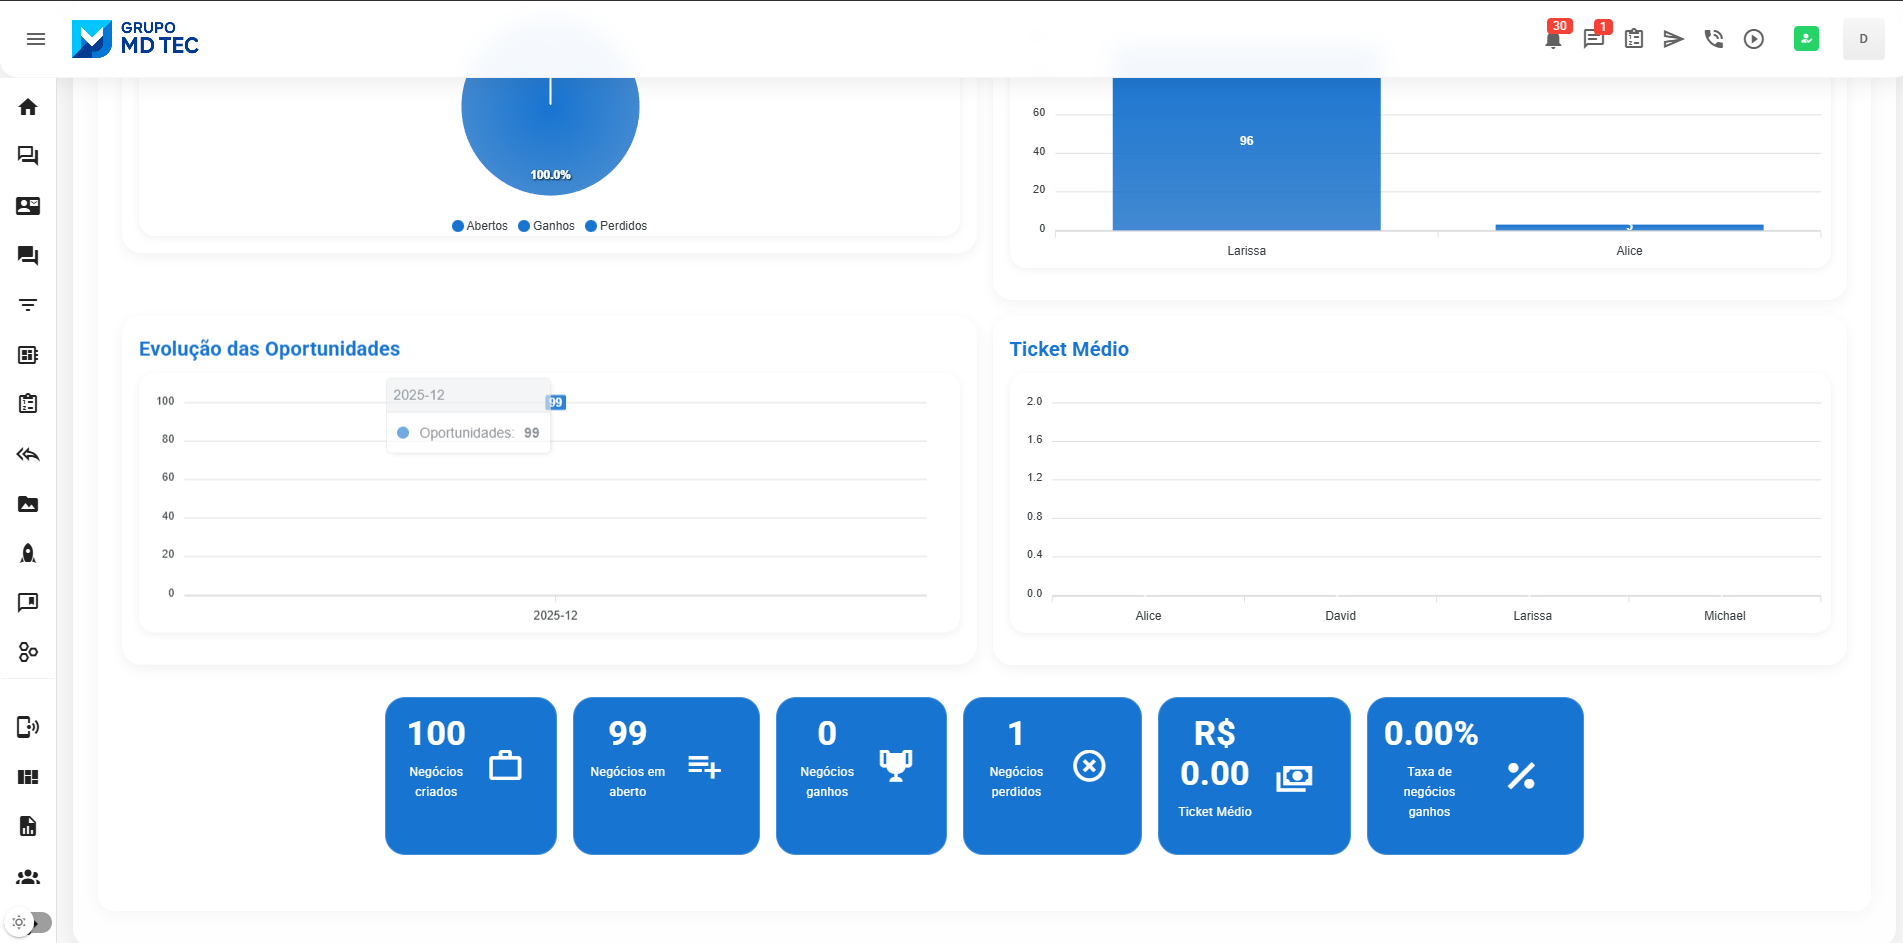The image size is (1903, 943).
Task: Click the Negócios criados card
Action: pos(470,775)
